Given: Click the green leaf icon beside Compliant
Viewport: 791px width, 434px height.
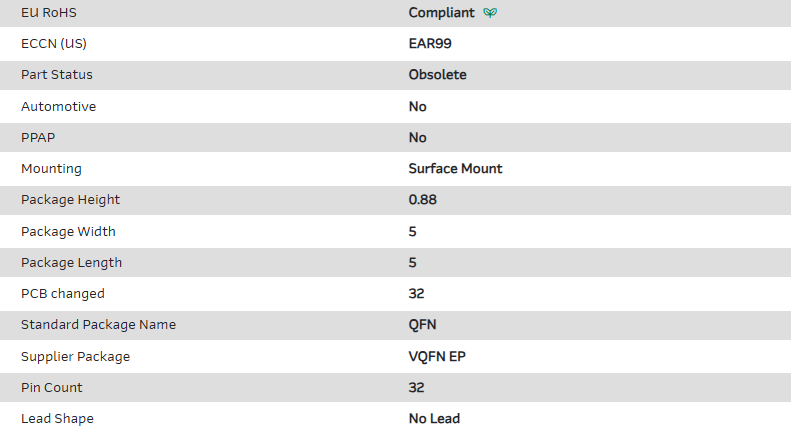Looking at the screenshot, I should [x=490, y=13].
